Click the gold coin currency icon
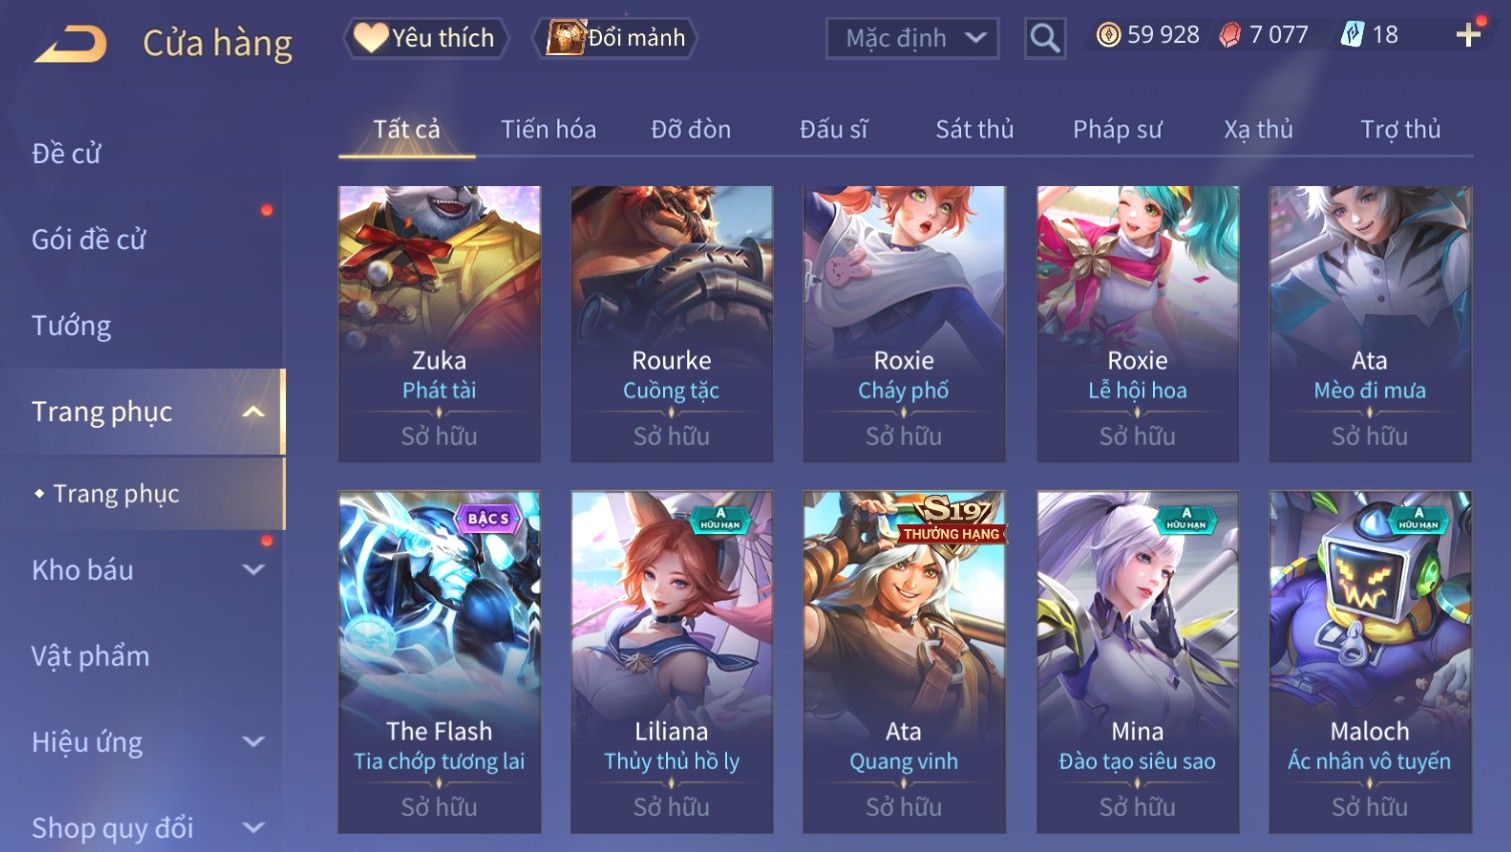This screenshot has width=1511, height=852. (x=1108, y=35)
